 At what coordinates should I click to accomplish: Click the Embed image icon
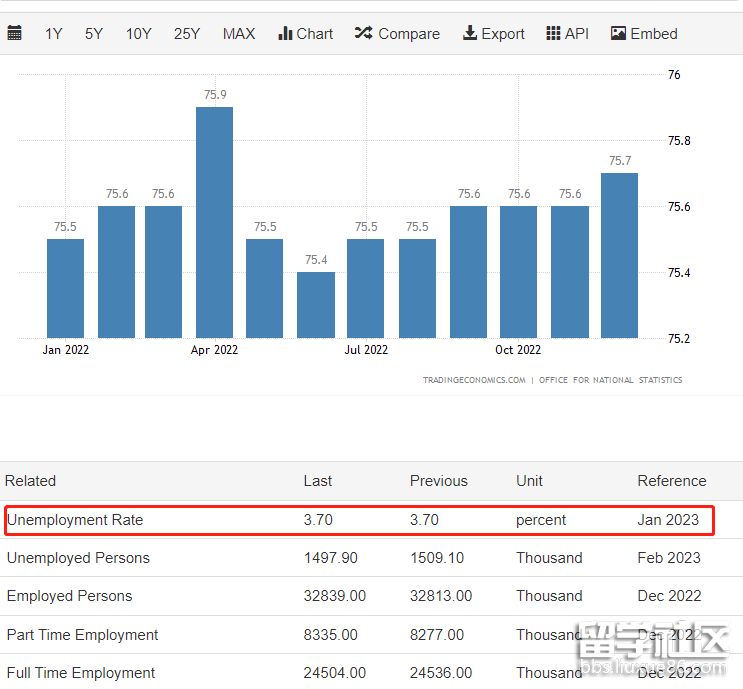pos(618,33)
